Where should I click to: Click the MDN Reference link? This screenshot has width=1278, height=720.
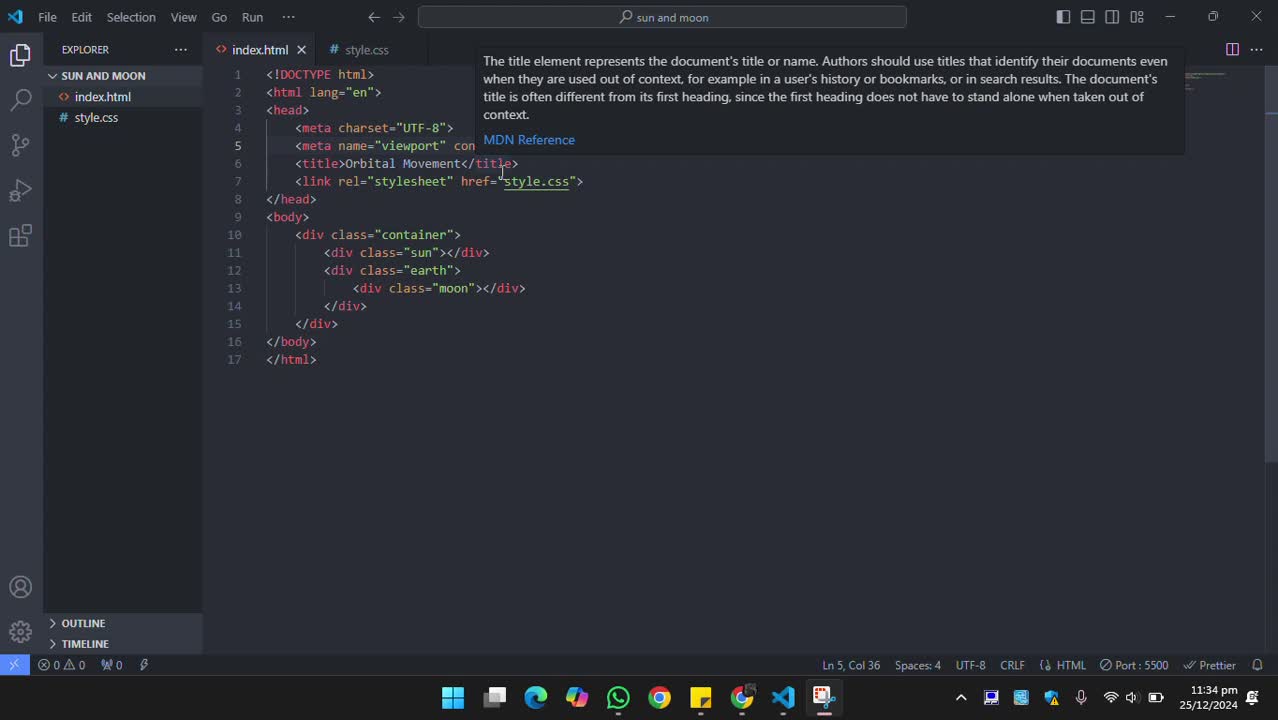529,140
